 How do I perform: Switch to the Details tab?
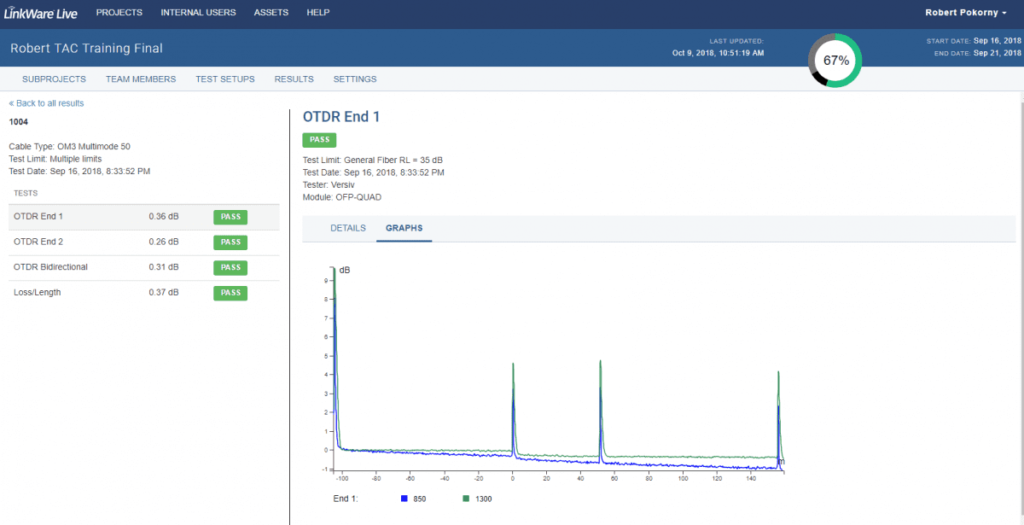[348, 228]
